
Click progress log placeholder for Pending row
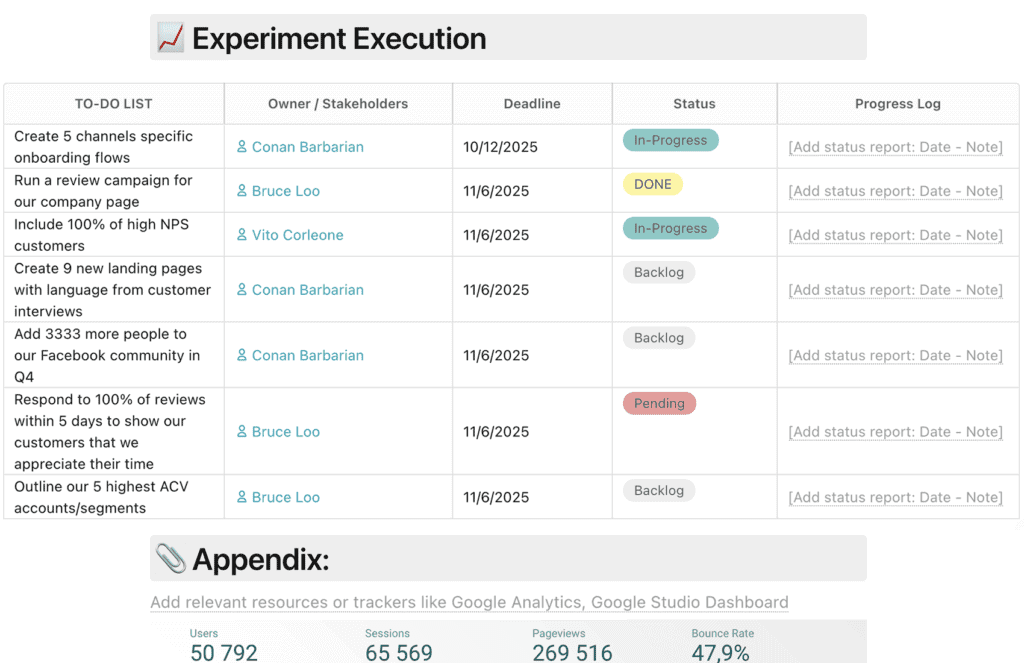(x=895, y=432)
